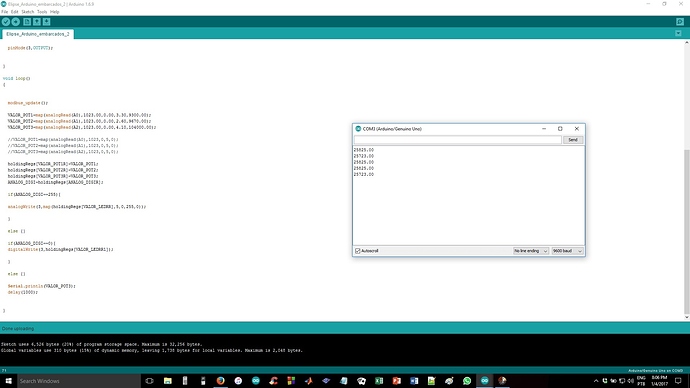Open Excel from the taskbar
Viewport: 690px width, 388px height.
click(379, 381)
